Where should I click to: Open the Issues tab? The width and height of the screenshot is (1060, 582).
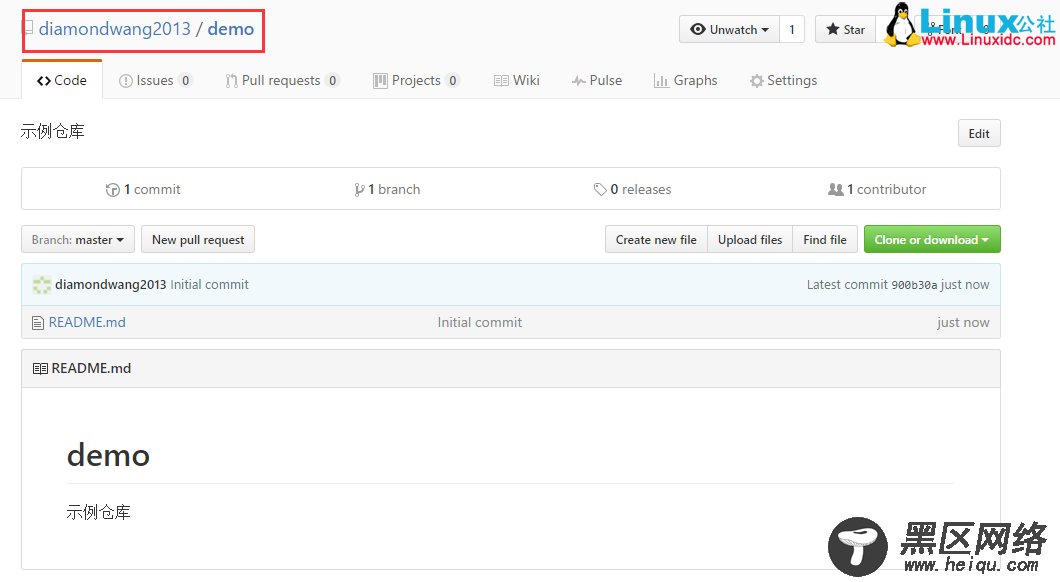(155, 80)
